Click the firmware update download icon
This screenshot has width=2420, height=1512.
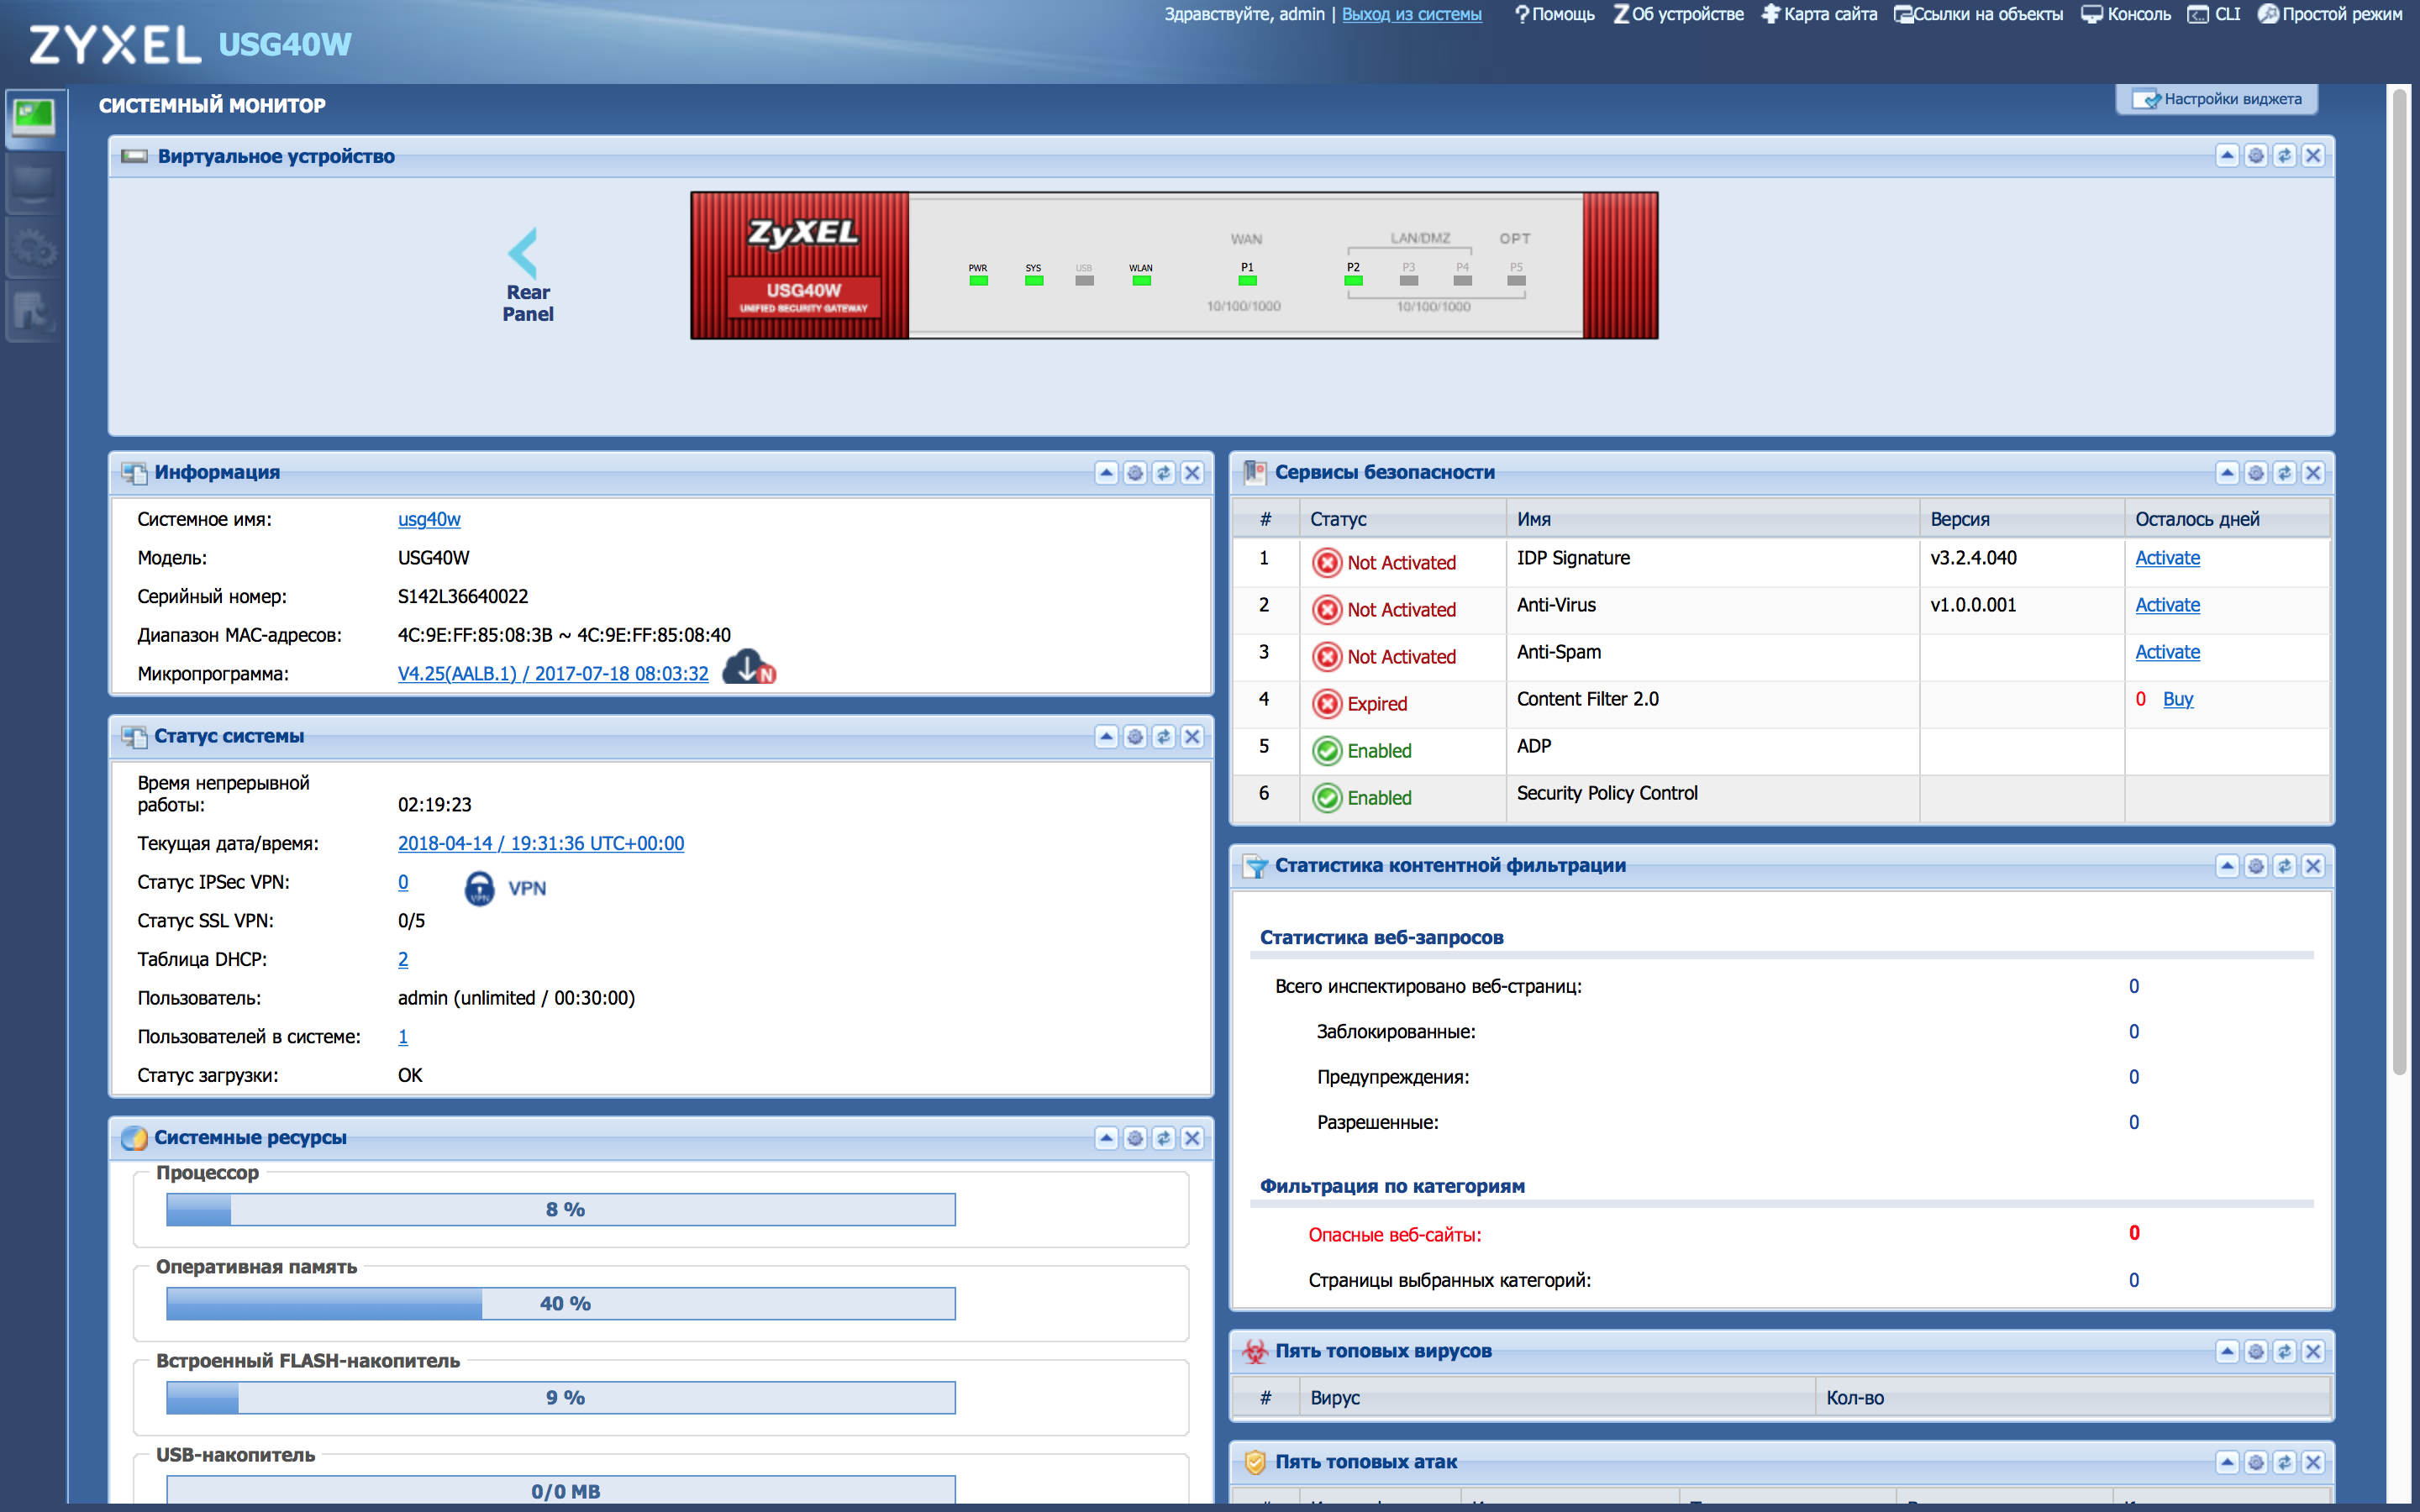749,667
